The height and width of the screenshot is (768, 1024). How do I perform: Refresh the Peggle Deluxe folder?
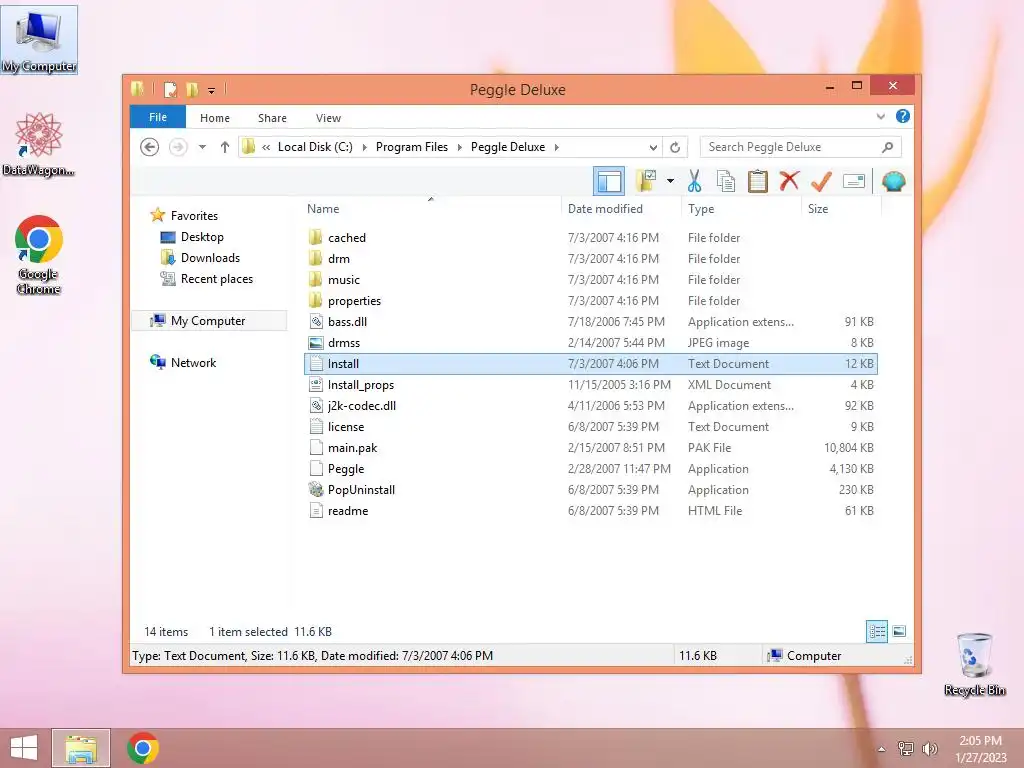tap(675, 148)
